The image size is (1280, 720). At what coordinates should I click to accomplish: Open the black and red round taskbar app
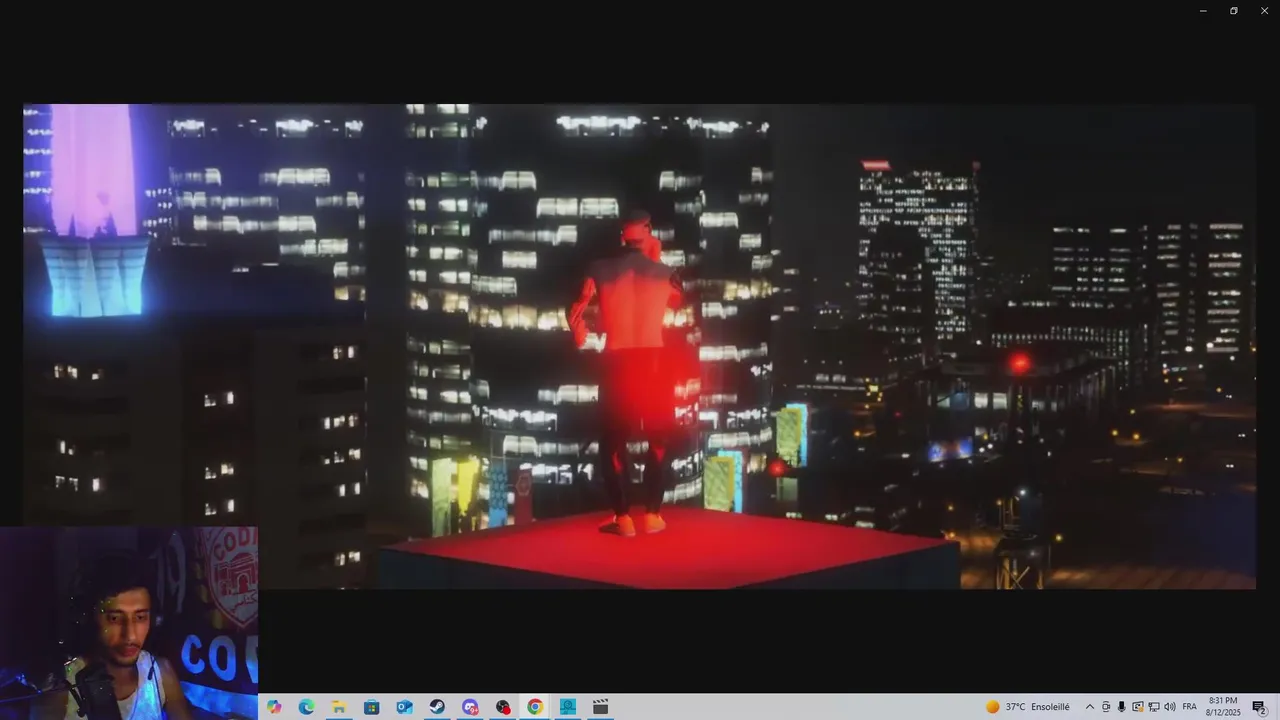click(x=503, y=707)
